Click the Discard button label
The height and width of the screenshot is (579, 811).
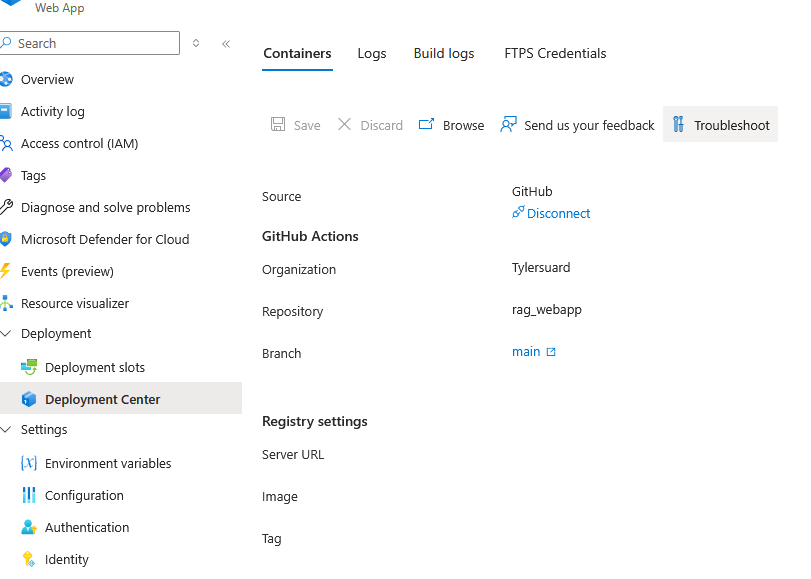pyautogui.click(x=382, y=125)
